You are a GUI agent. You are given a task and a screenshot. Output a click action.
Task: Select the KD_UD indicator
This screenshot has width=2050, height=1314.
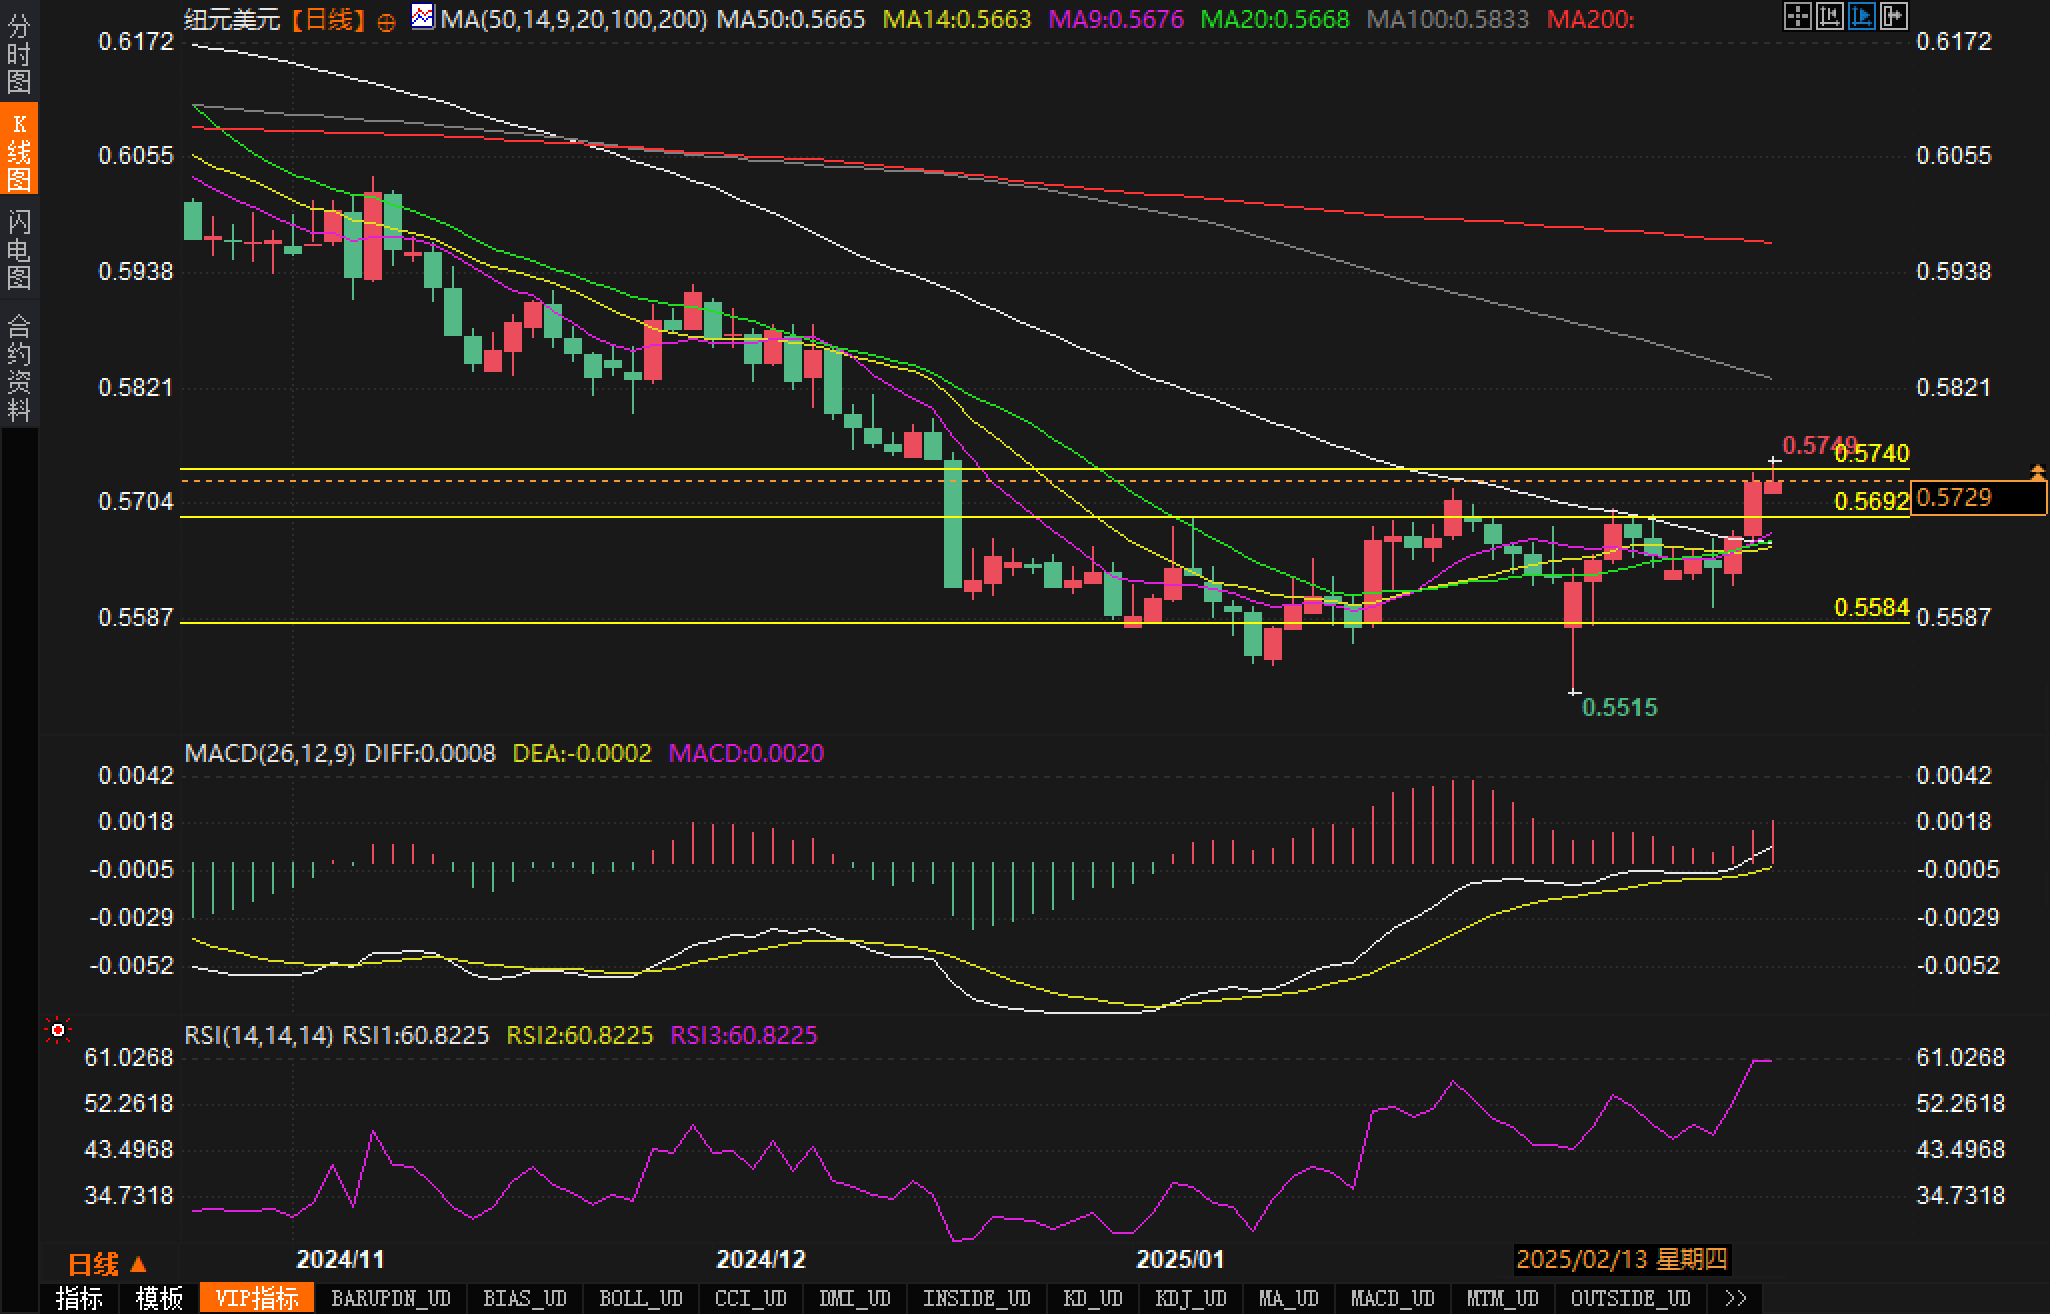1093,1298
